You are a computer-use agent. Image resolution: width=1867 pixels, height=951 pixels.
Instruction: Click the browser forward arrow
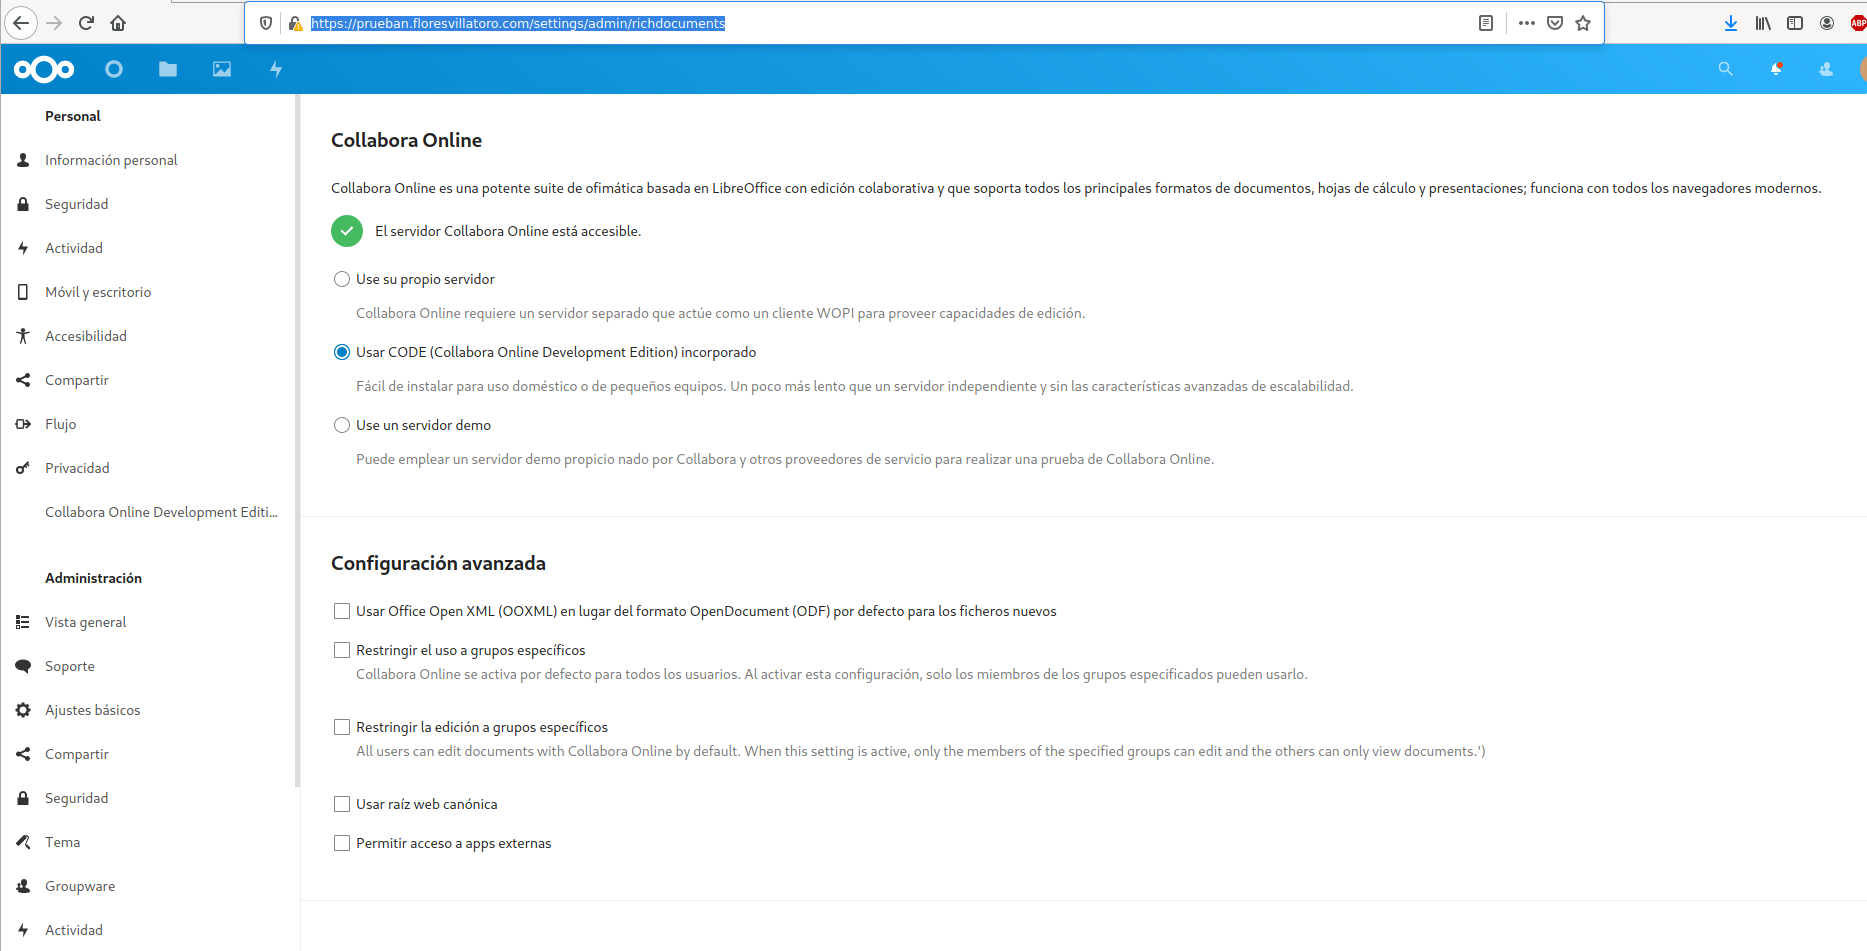point(54,23)
